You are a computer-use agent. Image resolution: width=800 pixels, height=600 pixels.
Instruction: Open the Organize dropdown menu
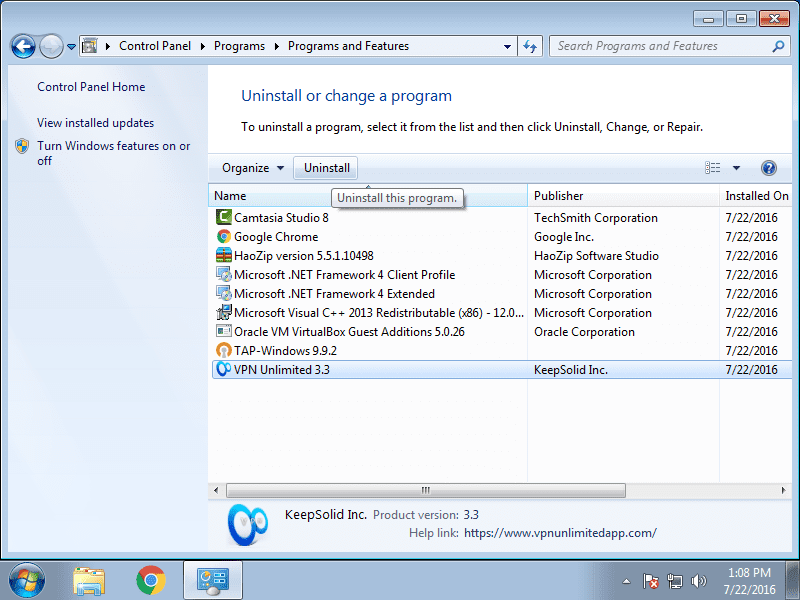pos(251,167)
